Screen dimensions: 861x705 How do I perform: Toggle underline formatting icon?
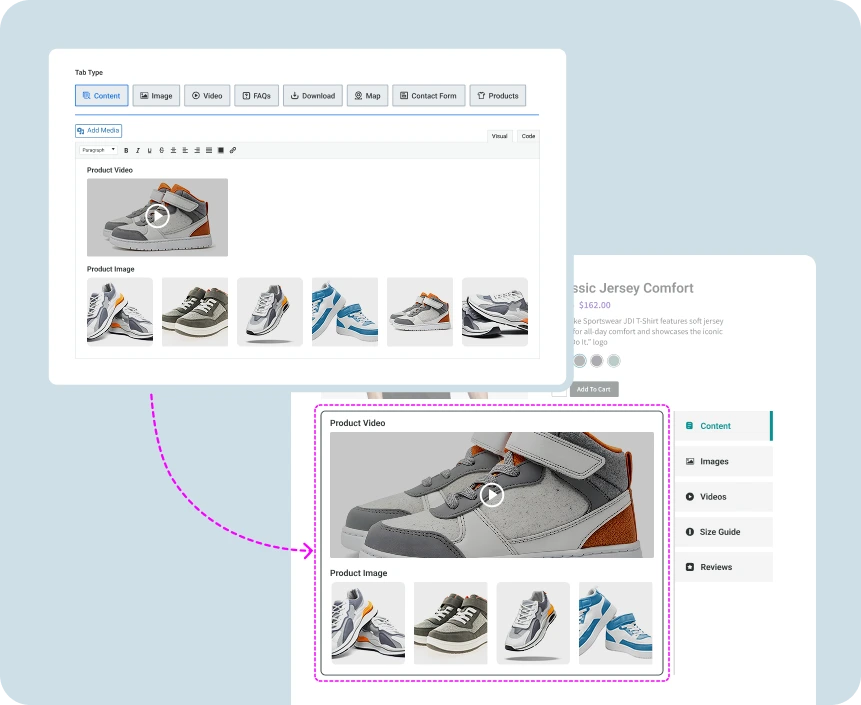150,150
